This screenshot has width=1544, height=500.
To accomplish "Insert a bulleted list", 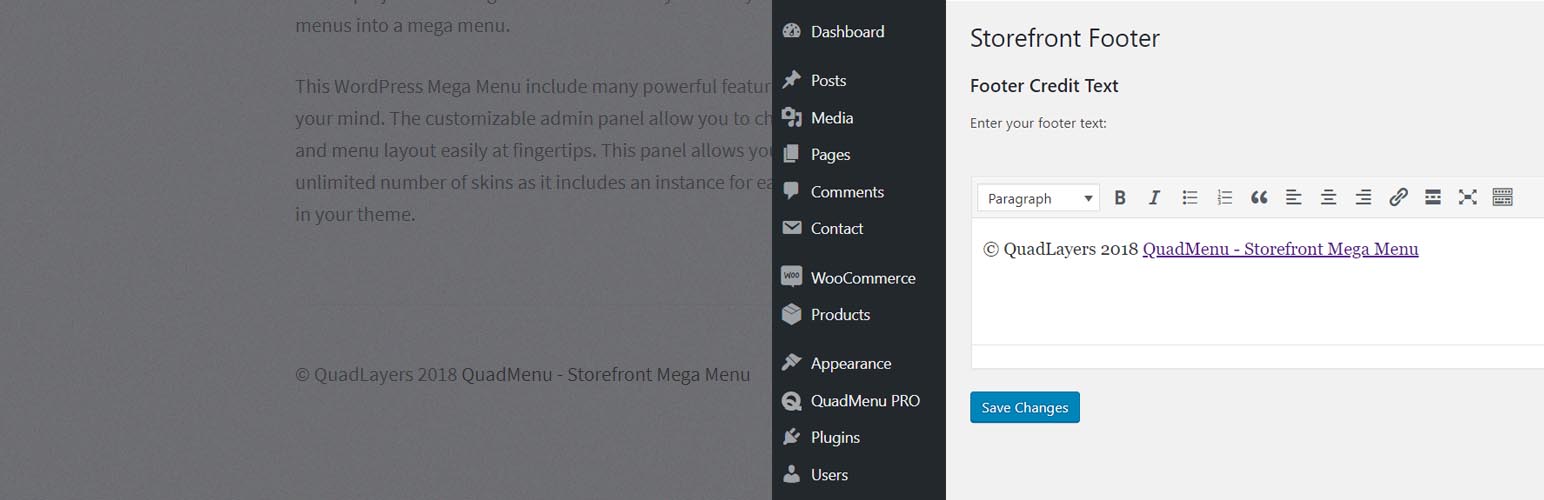I will [x=1189, y=198].
